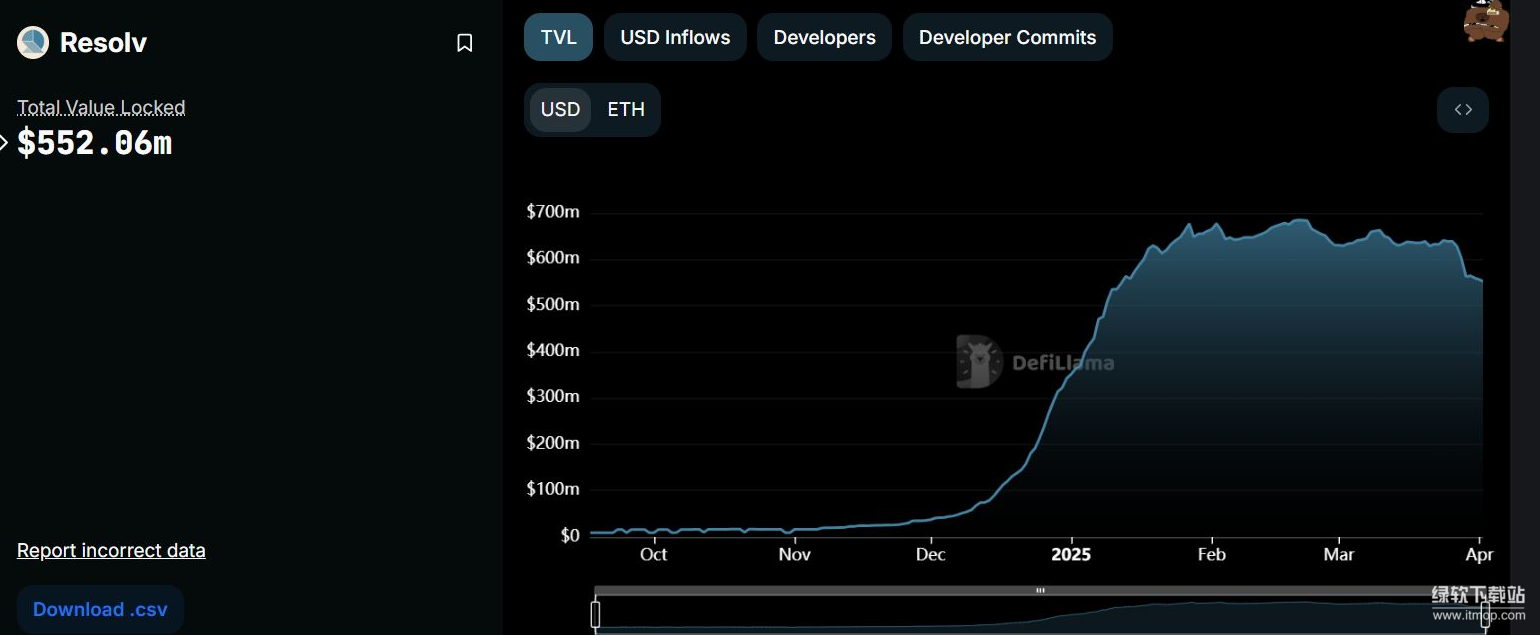Click the Resolv protocol name
Viewport: 1540px width, 635px height.
103,43
